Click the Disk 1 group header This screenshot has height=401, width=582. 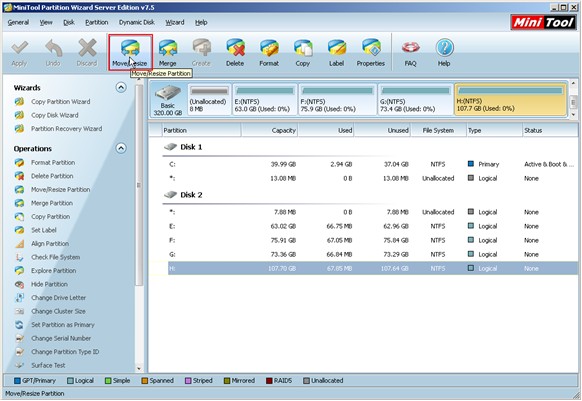(183, 147)
